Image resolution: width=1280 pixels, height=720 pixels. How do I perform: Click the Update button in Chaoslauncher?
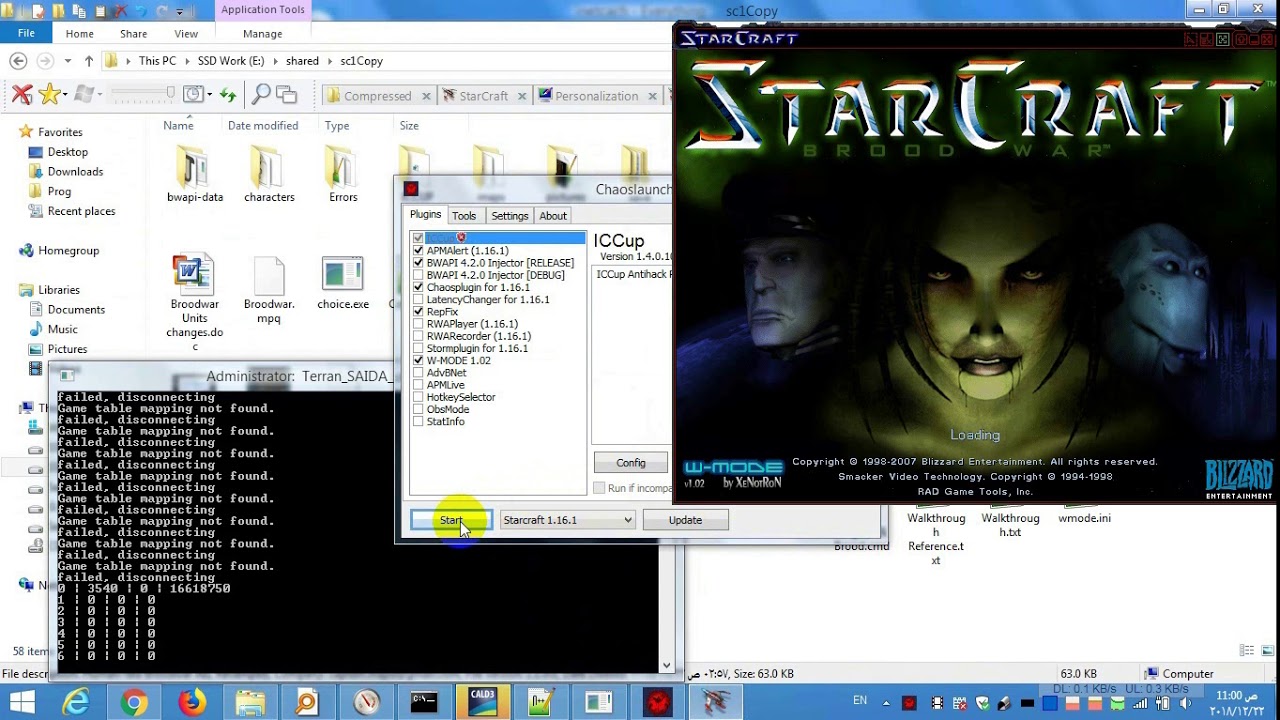(685, 520)
